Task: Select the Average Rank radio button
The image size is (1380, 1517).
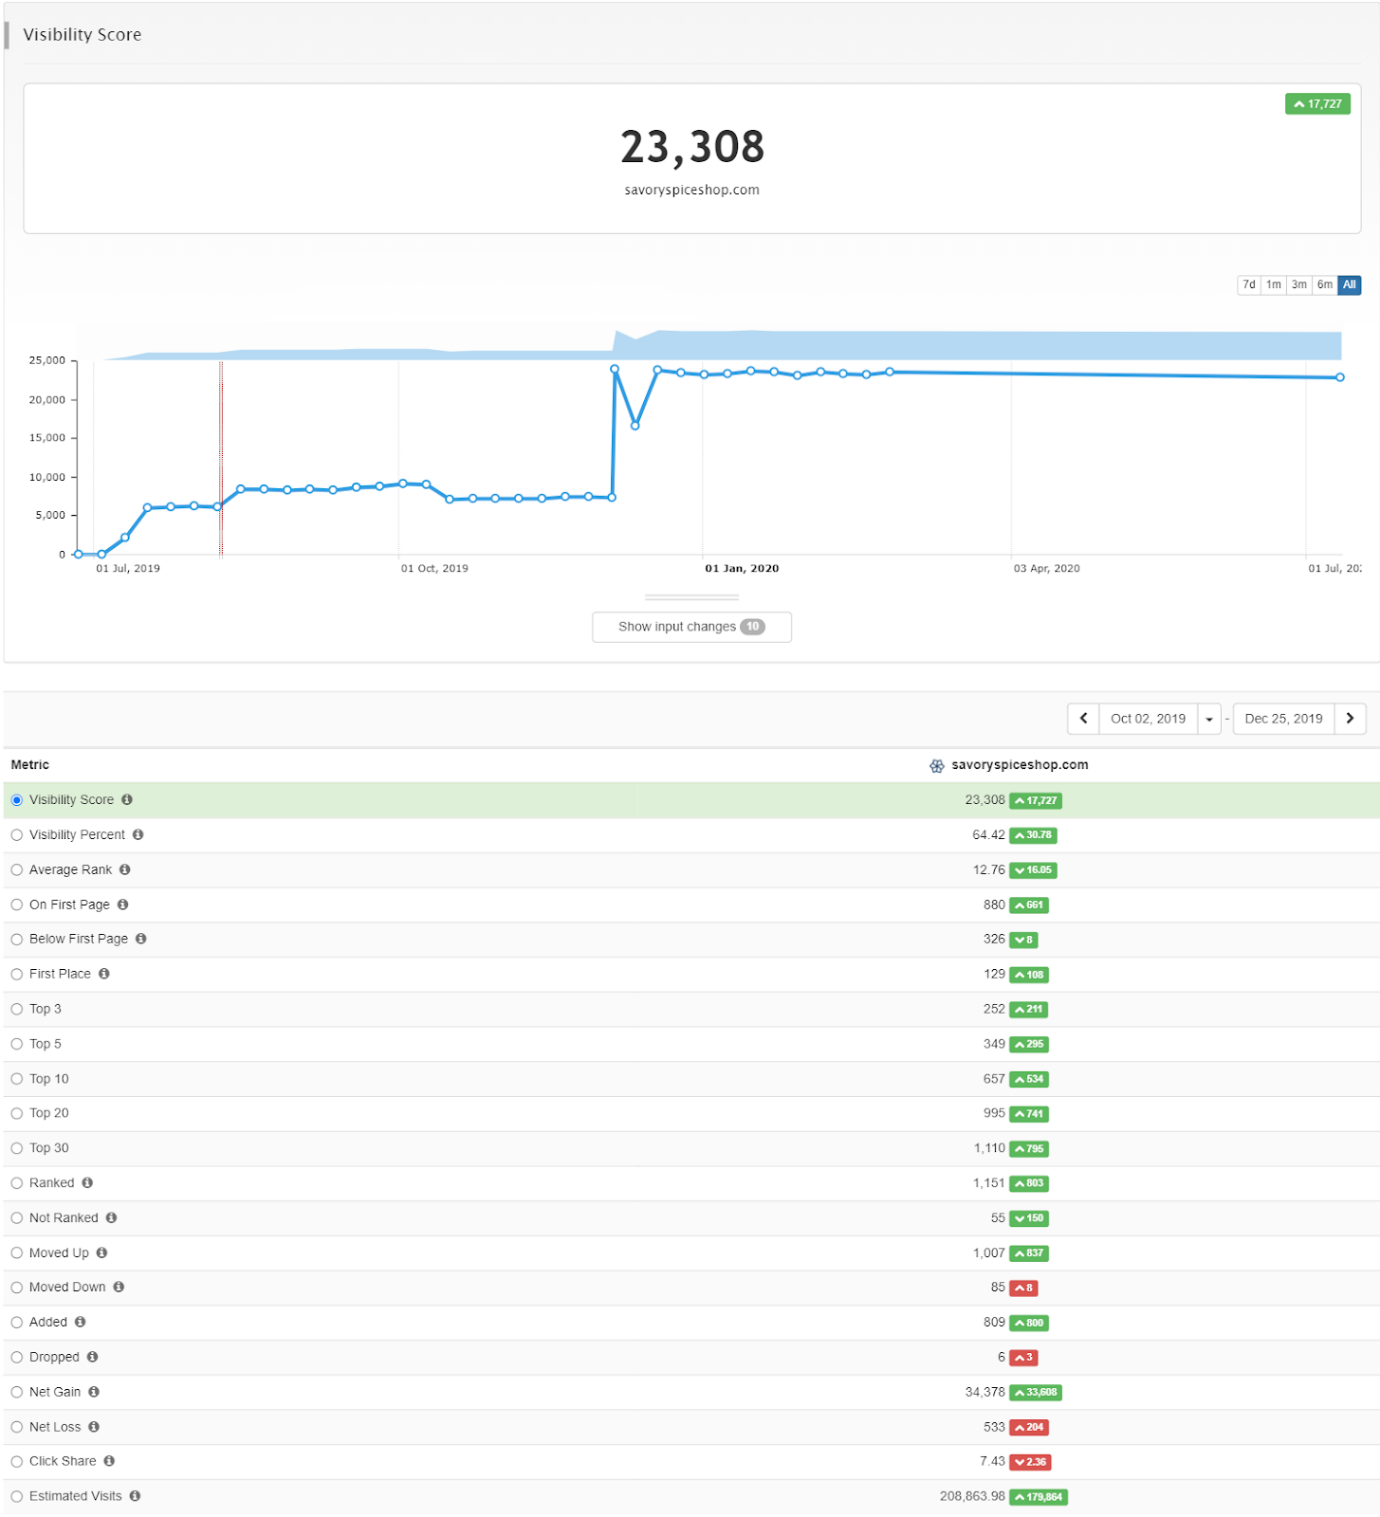Action: click(16, 869)
